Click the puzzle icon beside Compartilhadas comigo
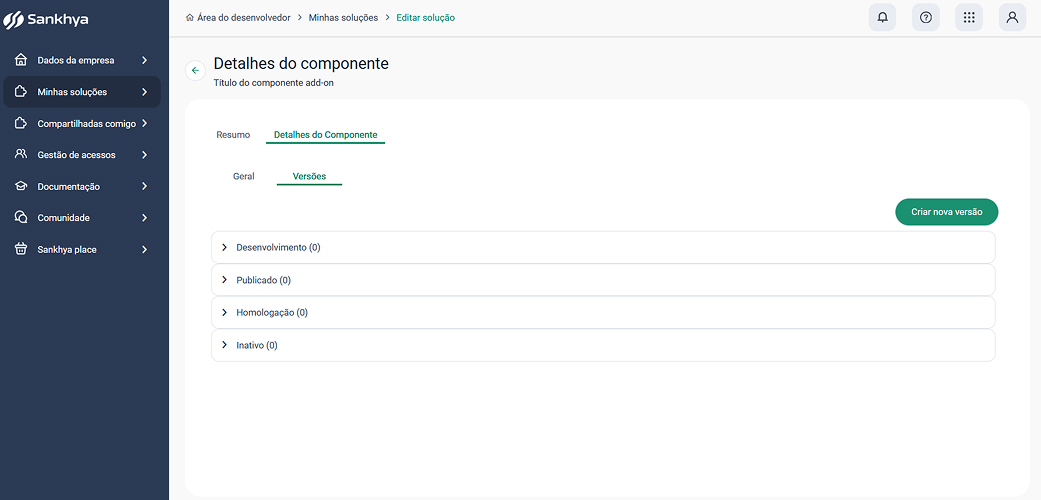The height and width of the screenshot is (500, 1041). click(21, 124)
